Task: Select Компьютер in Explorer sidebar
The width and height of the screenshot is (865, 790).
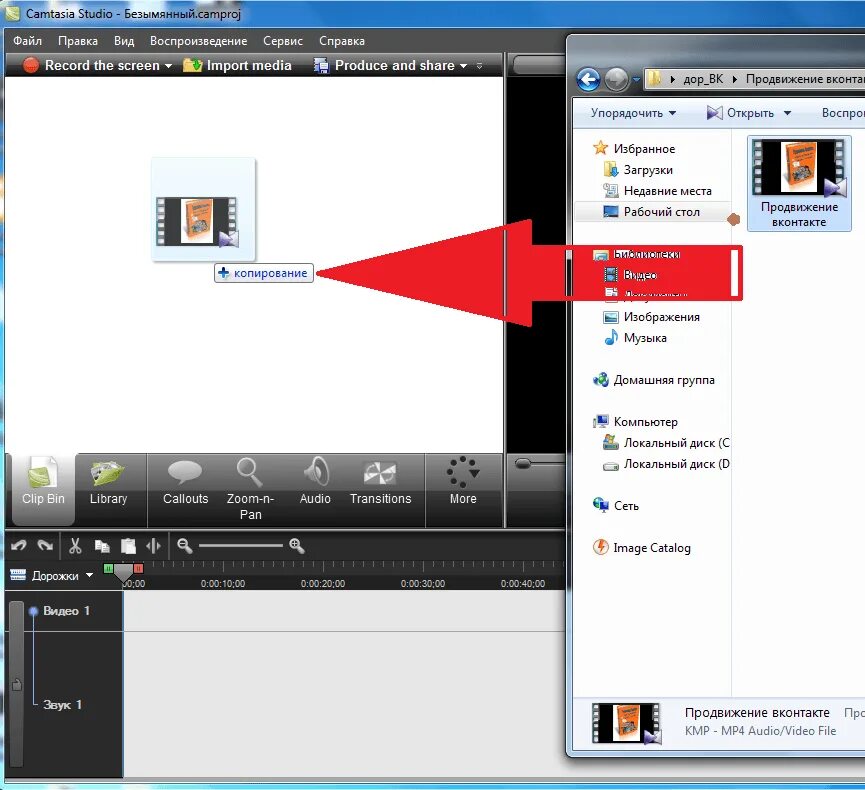Action: coord(635,421)
